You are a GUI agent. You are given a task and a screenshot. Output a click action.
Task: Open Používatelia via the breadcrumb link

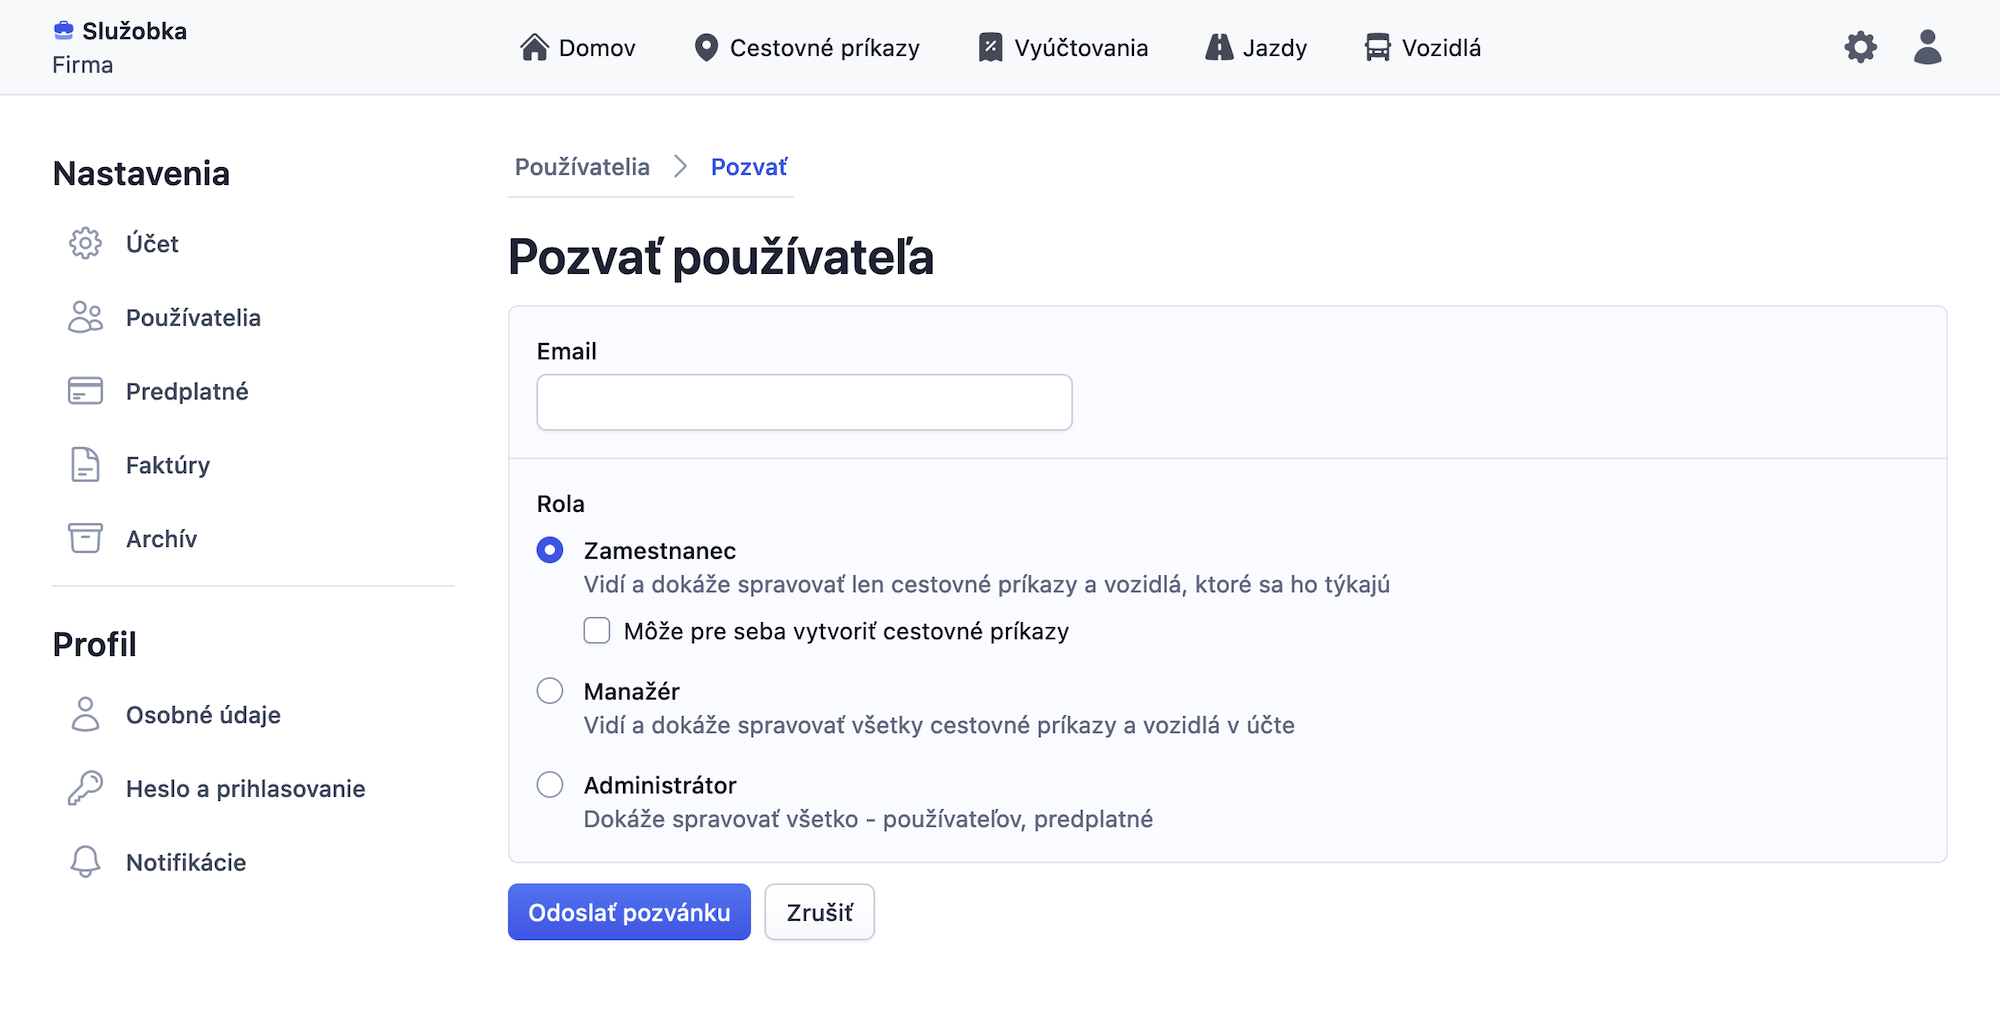point(581,166)
